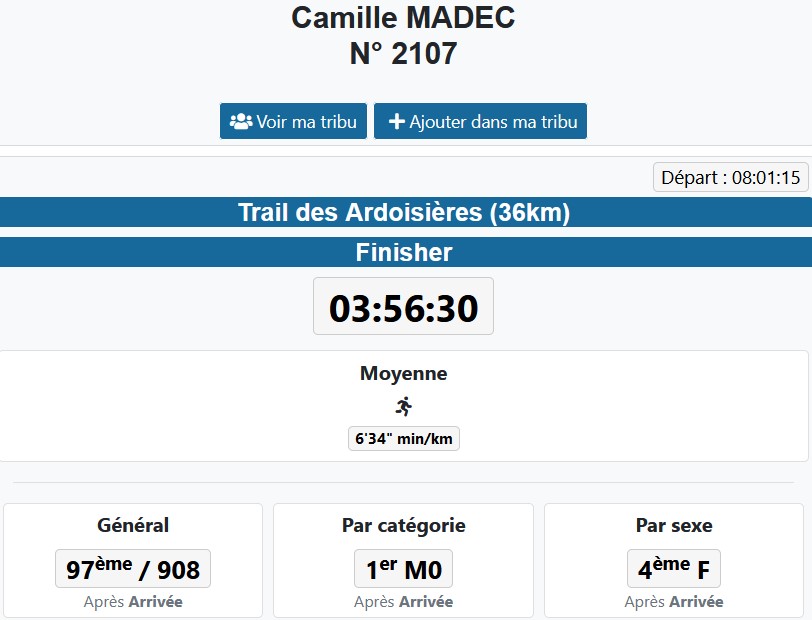Screen dimensions: 812x620
Task: Open the Par sexe ranking card
Action: [674, 525]
